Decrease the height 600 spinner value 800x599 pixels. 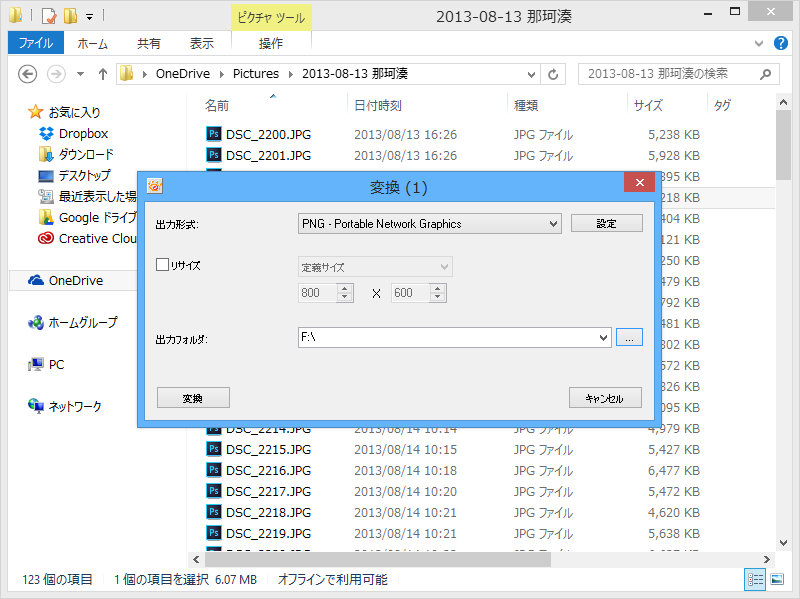(x=437, y=297)
